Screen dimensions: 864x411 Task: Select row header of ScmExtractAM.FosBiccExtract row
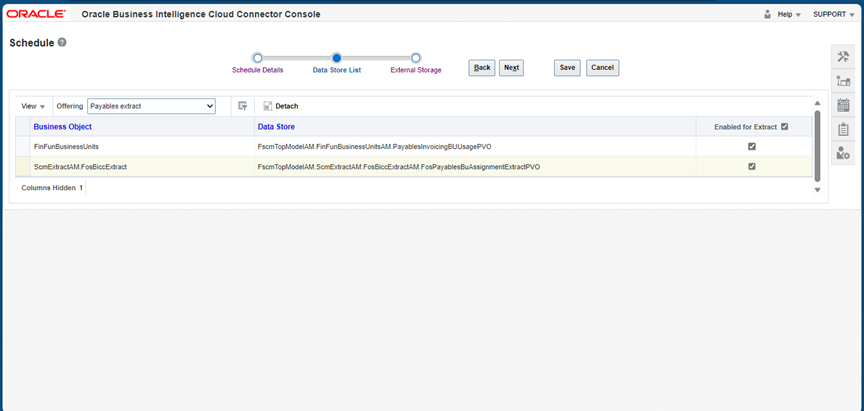point(23,166)
